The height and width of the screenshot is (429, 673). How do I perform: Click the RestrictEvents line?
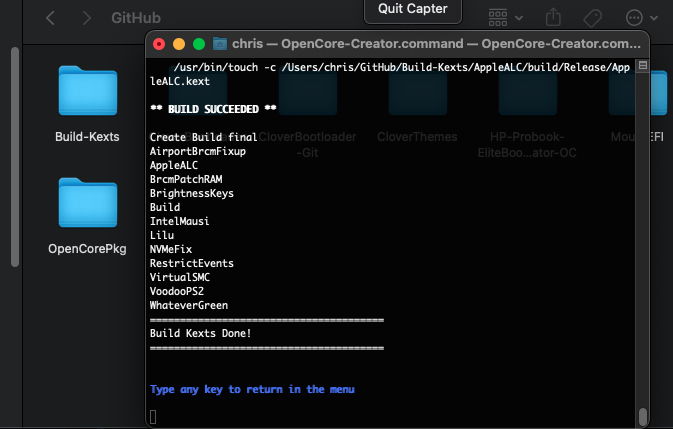[x=192, y=263]
